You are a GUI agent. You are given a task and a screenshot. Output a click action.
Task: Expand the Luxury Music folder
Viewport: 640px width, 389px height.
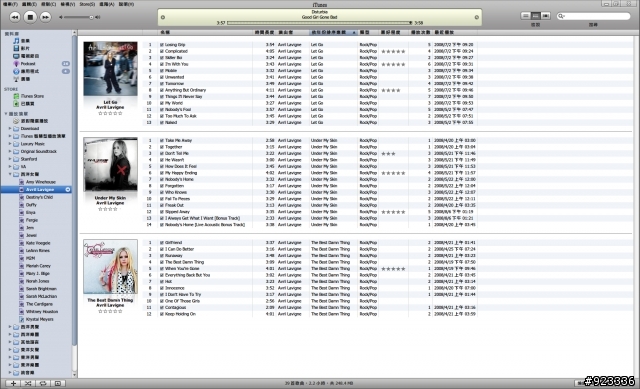(10, 144)
